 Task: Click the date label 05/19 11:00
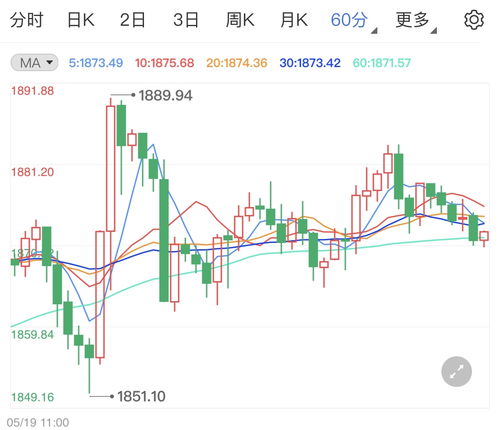[x=38, y=422]
